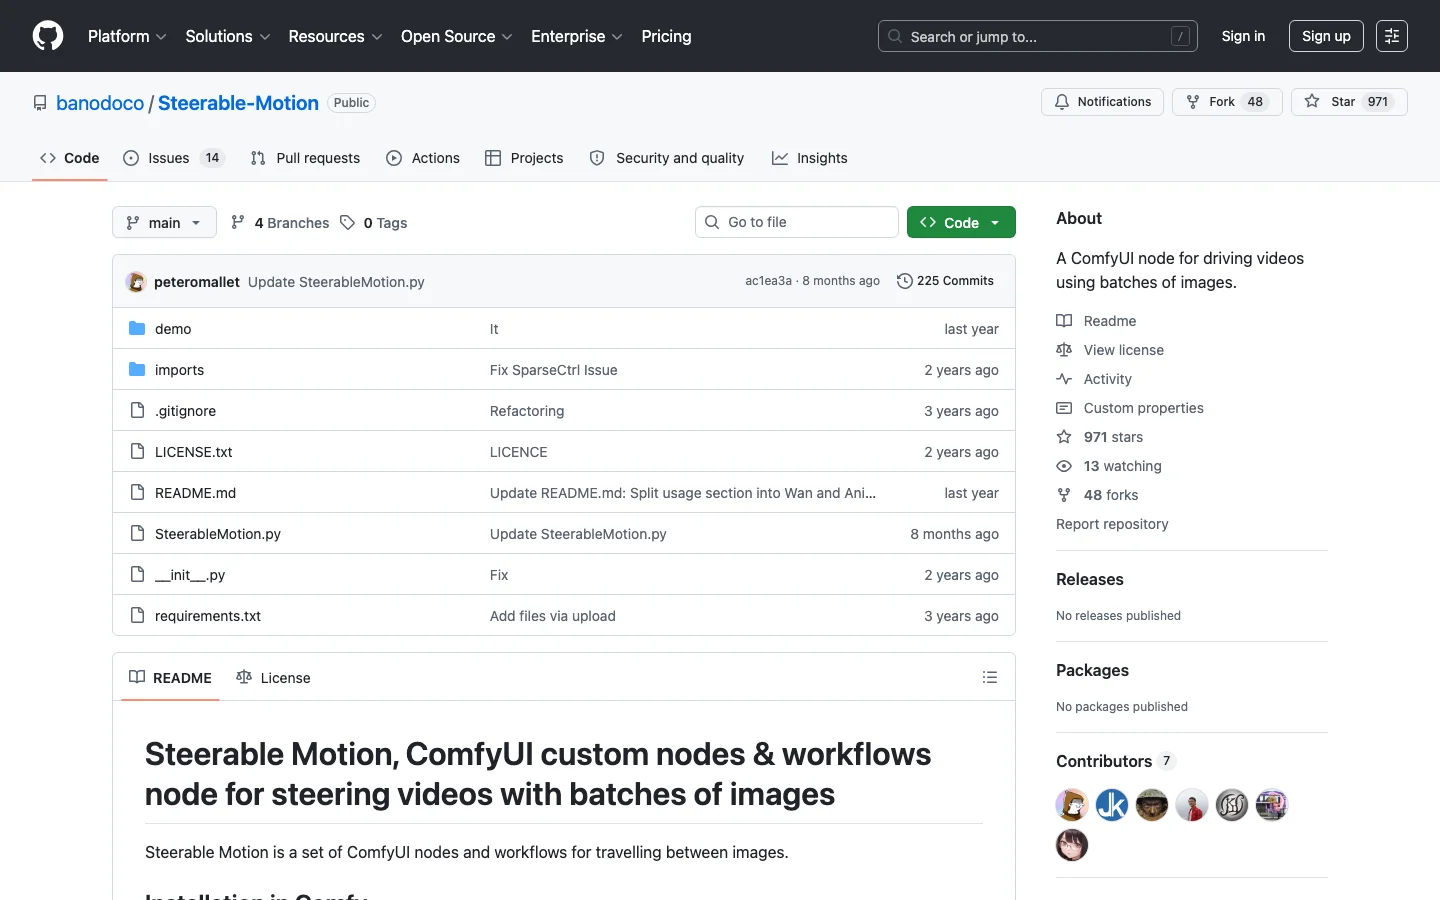This screenshot has width=1440, height=900.
Task: Open the Projects tab
Action: 524,158
